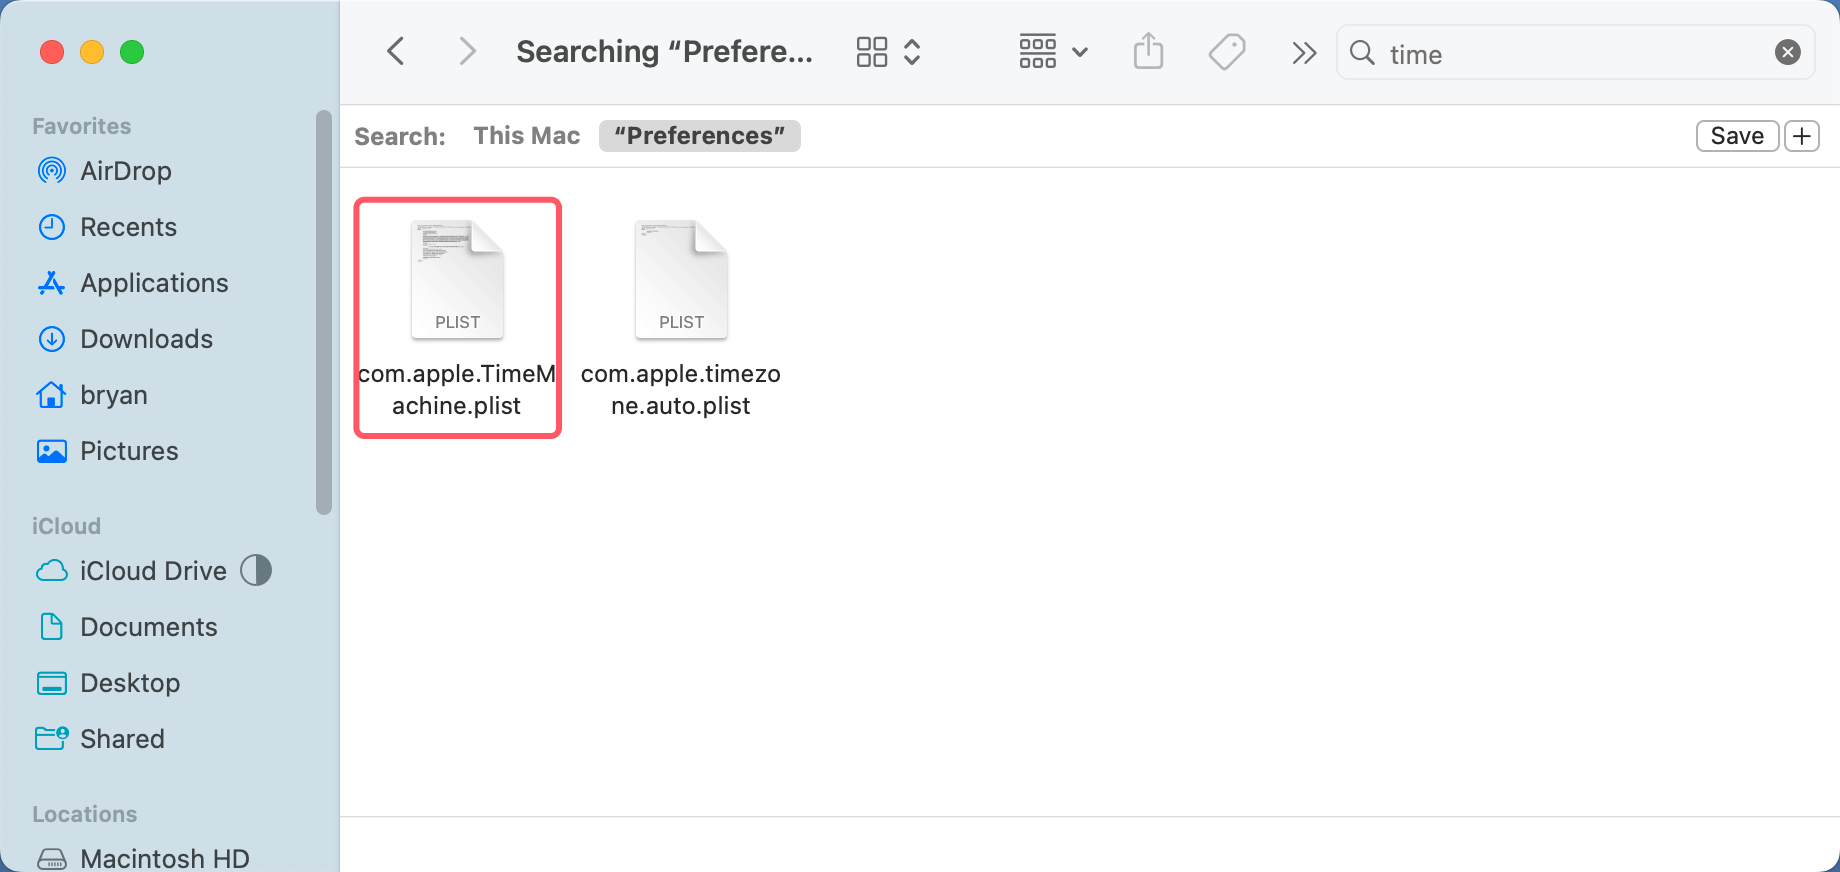This screenshot has width=1840, height=872.
Task: Open the Downloads folder in sidebar
Action: pyautogui.click(x=146, y=339)
